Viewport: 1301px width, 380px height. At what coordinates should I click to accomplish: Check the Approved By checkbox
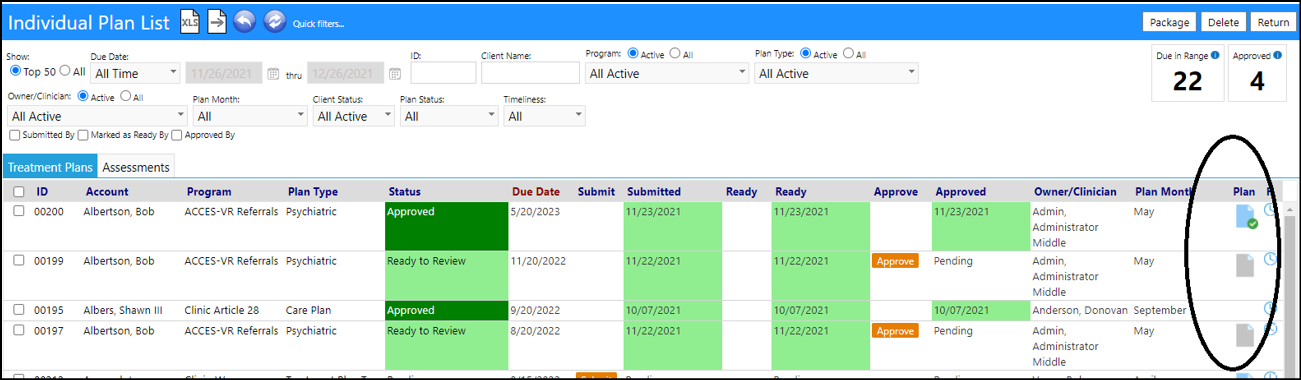[177, 135]
